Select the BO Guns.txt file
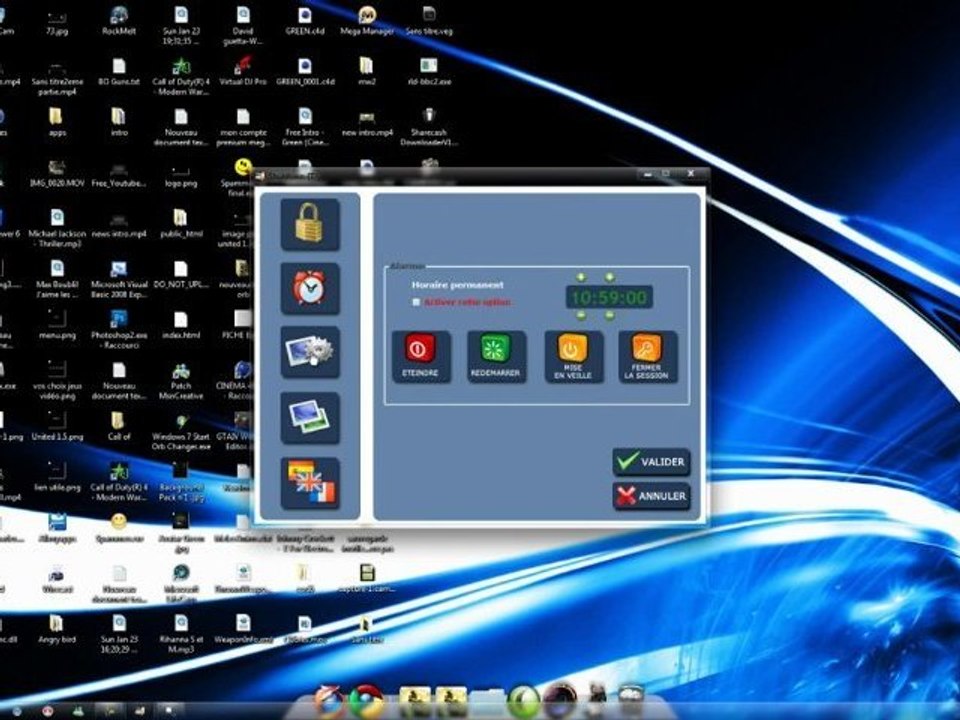 click(x=119, y=72)
